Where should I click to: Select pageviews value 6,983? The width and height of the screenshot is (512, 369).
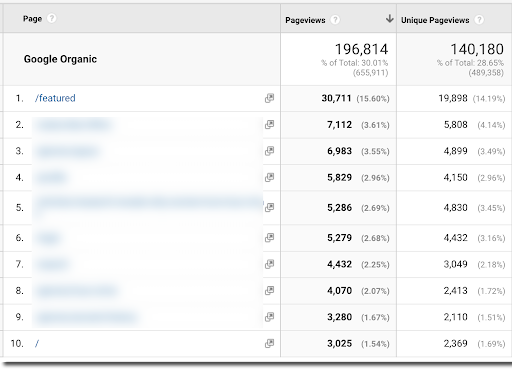click(339, 151)
